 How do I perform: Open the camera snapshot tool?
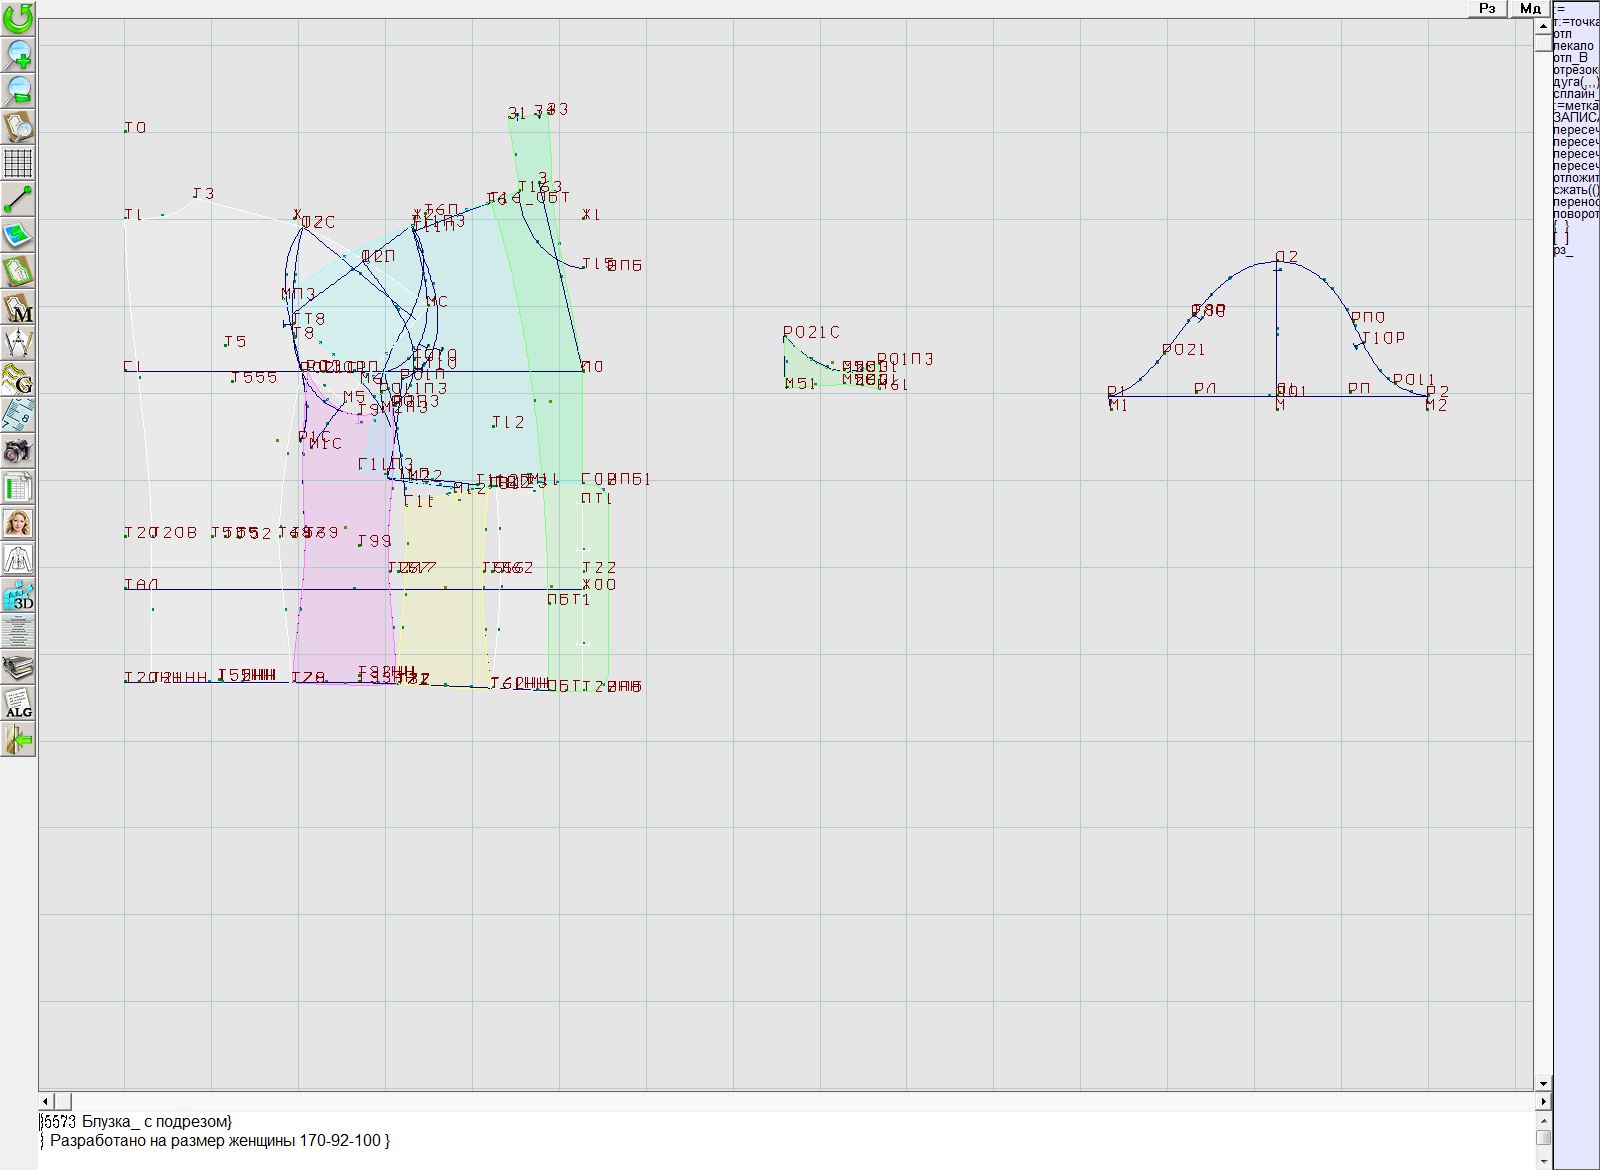18,451
